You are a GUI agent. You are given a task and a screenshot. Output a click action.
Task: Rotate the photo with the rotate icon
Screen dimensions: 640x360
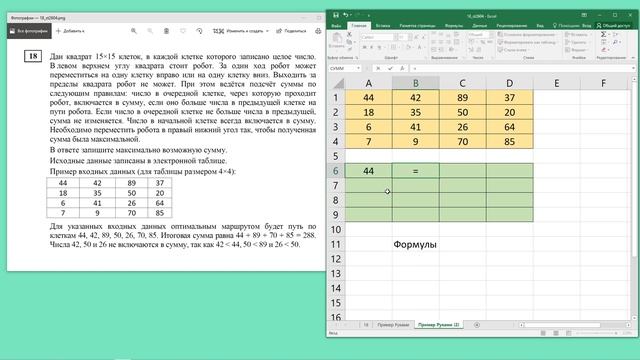pyautogui.click(x=199, y=31)
